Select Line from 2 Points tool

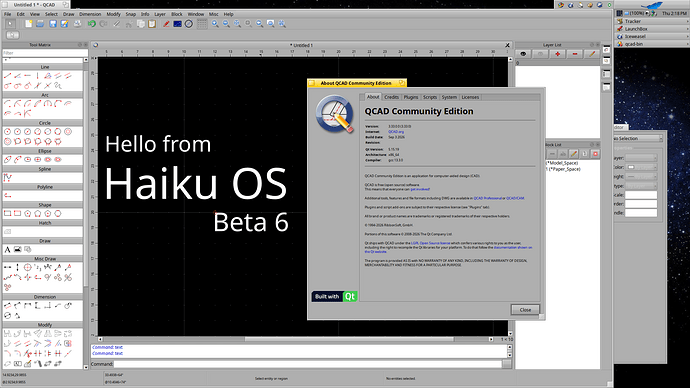click(x=7, y=76)
